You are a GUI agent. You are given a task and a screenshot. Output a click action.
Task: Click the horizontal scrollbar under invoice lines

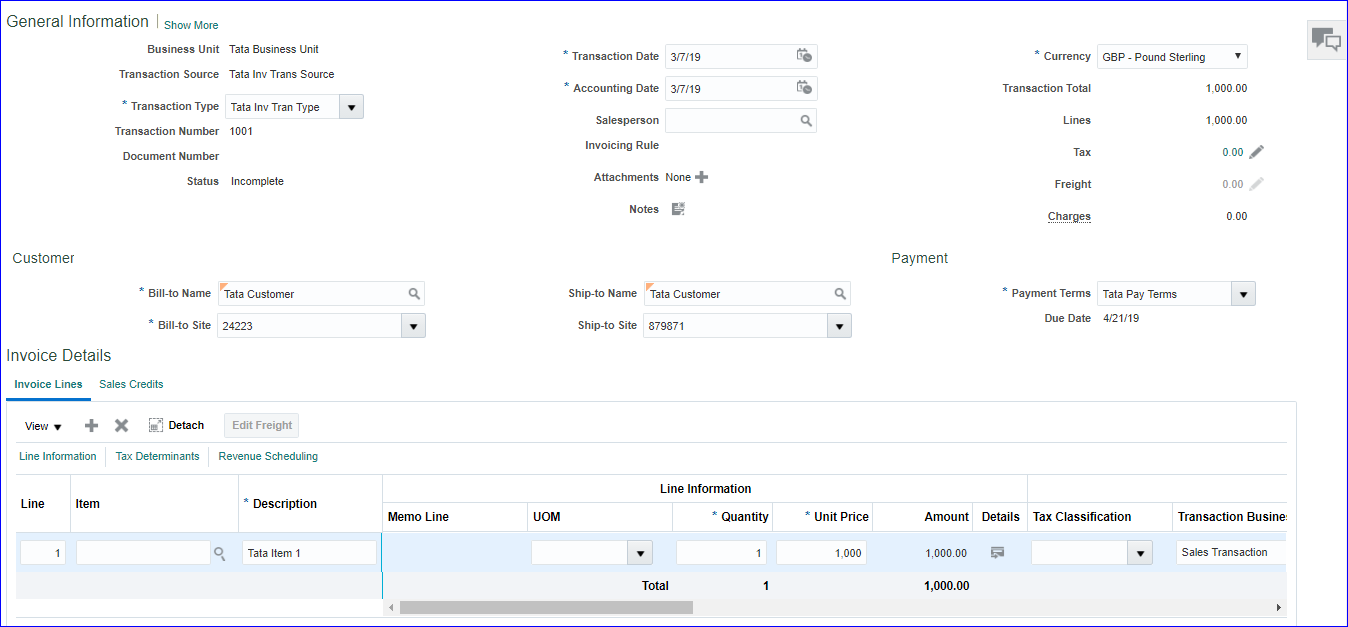tap(545, 607)
